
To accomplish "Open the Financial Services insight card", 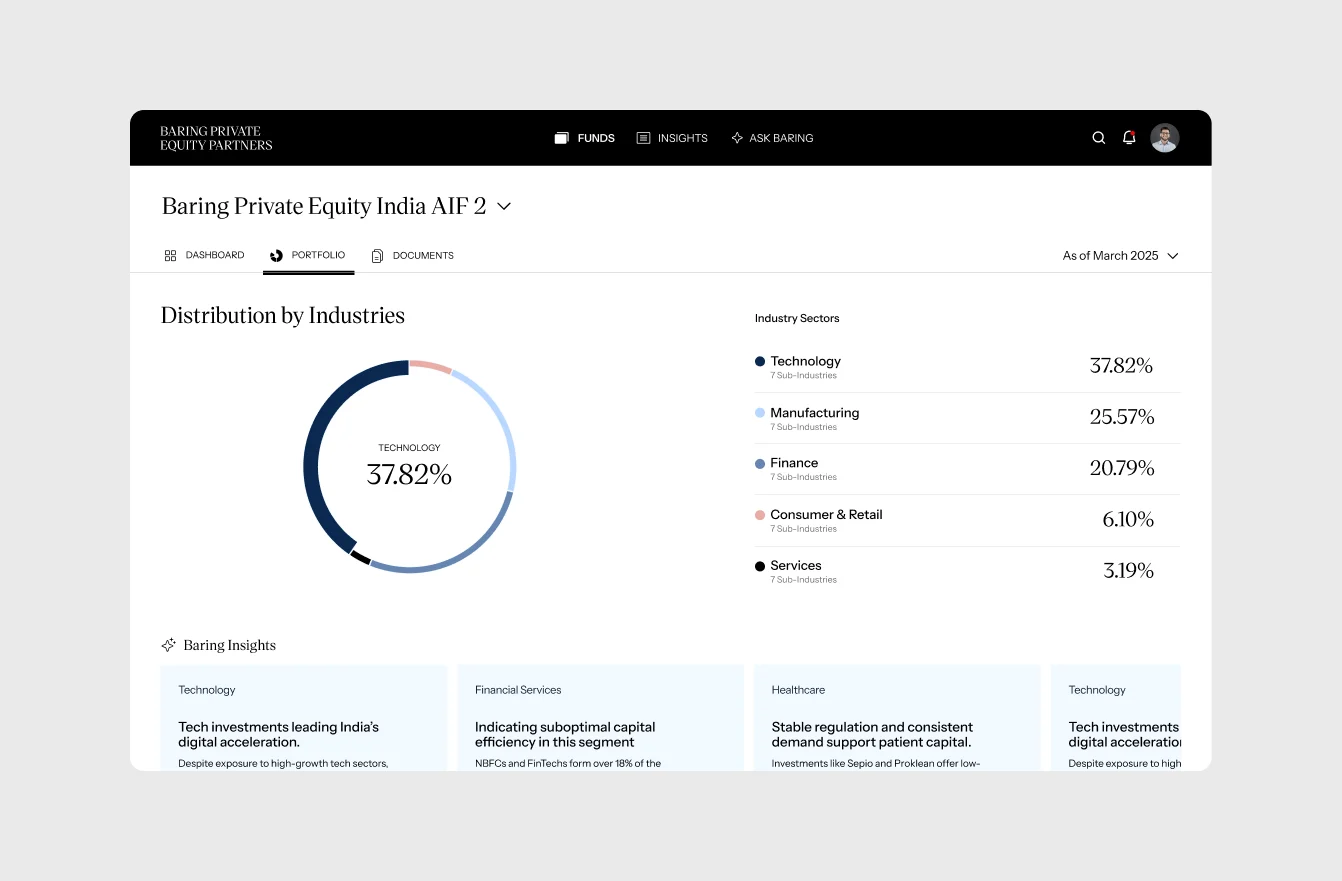I will pos(600,718).
